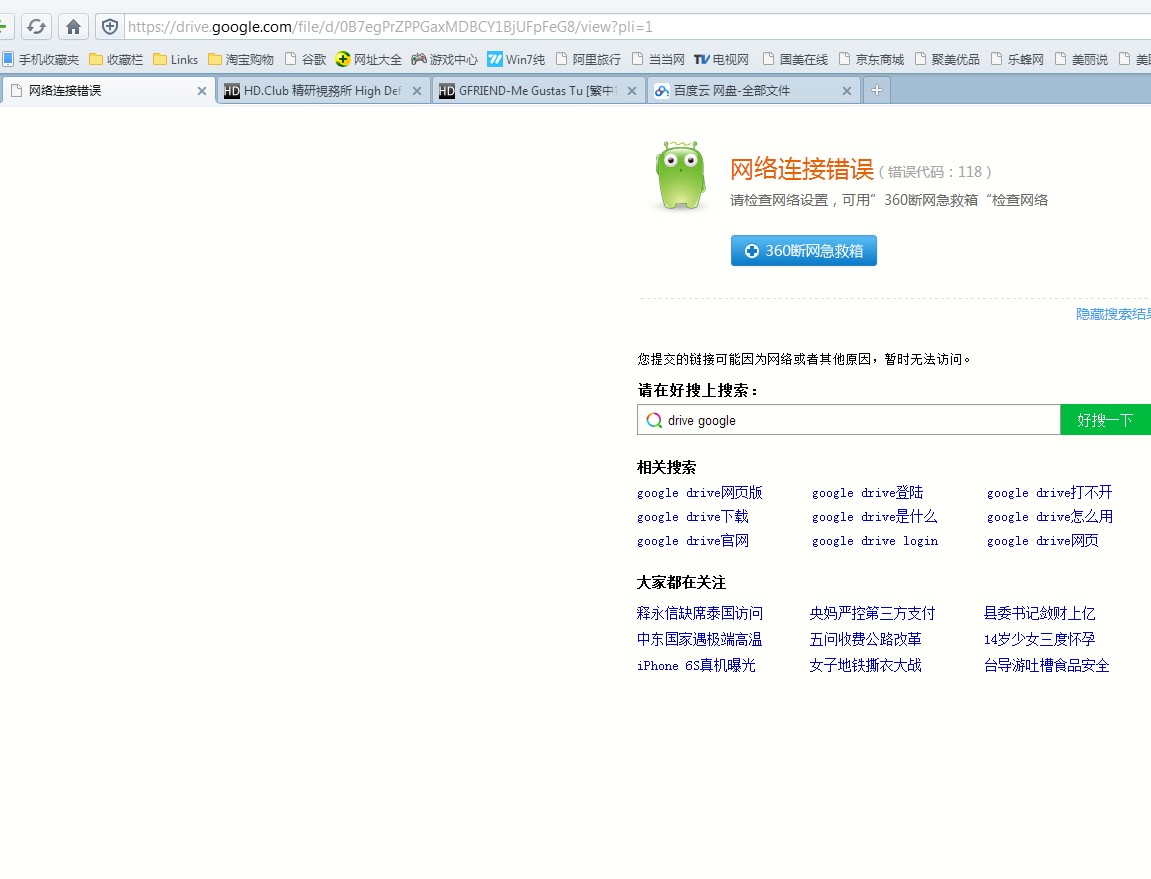Open google drive登陆 related search
This screenshot has height=879, width=1151.
tap(868, 493)
